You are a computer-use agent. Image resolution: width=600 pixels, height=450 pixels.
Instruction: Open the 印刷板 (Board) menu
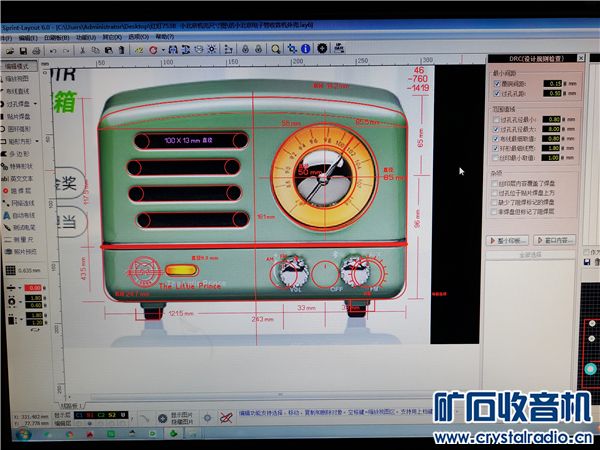coord(56,38)
